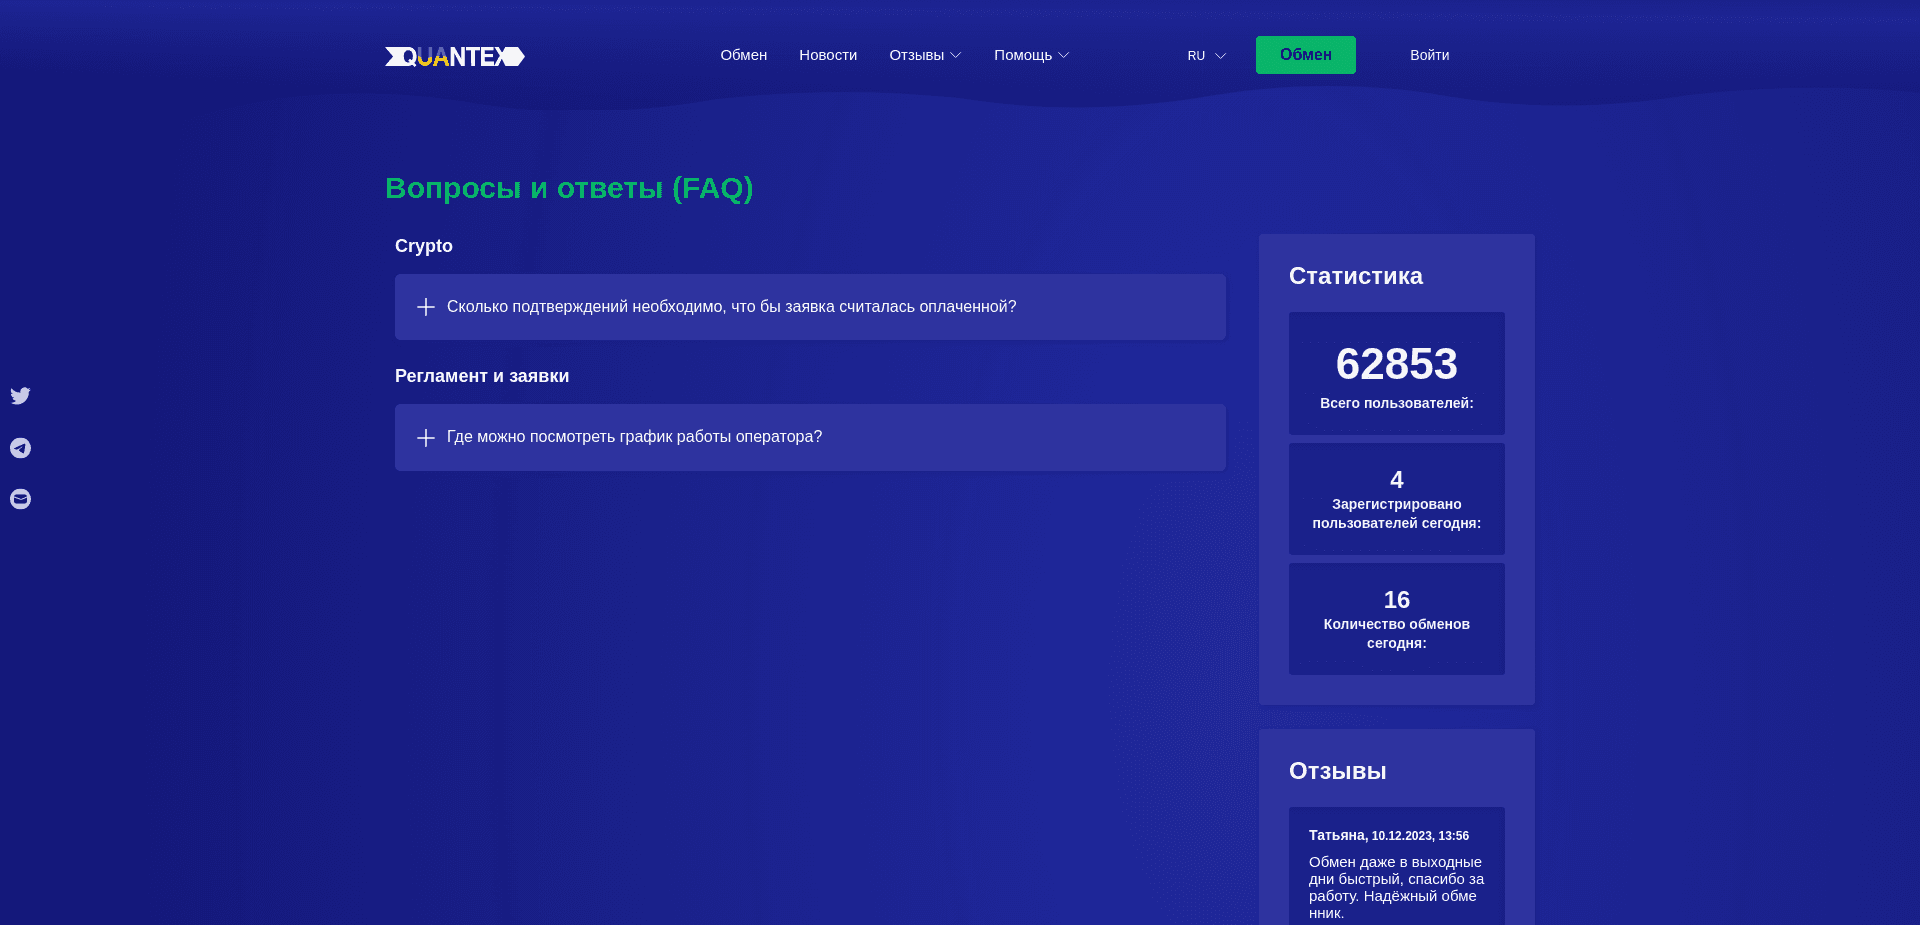Expand the Помощь dropdown

(x=1023, y=55)
